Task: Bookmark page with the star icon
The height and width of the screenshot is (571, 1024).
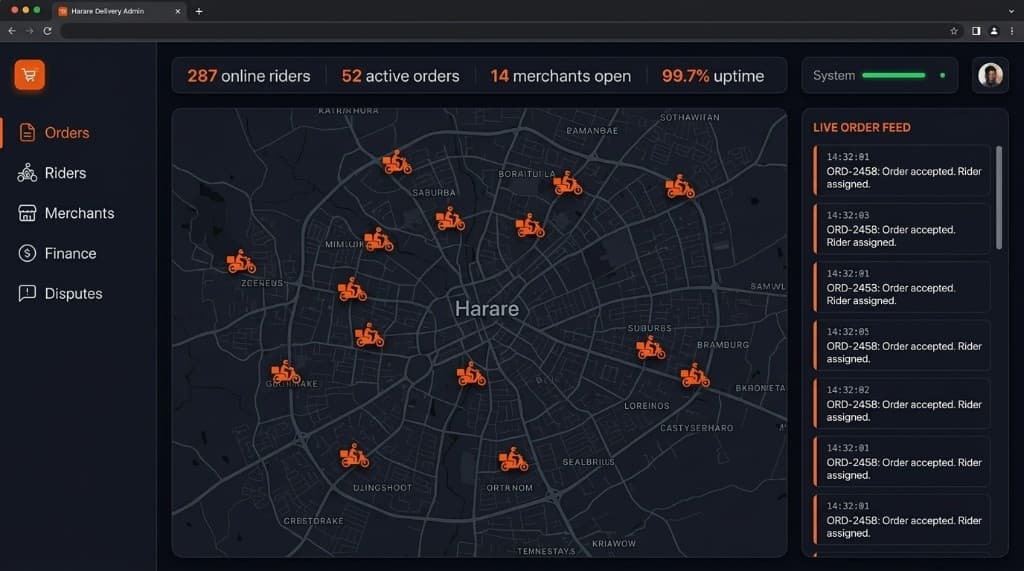Action: tap(953, 31)
